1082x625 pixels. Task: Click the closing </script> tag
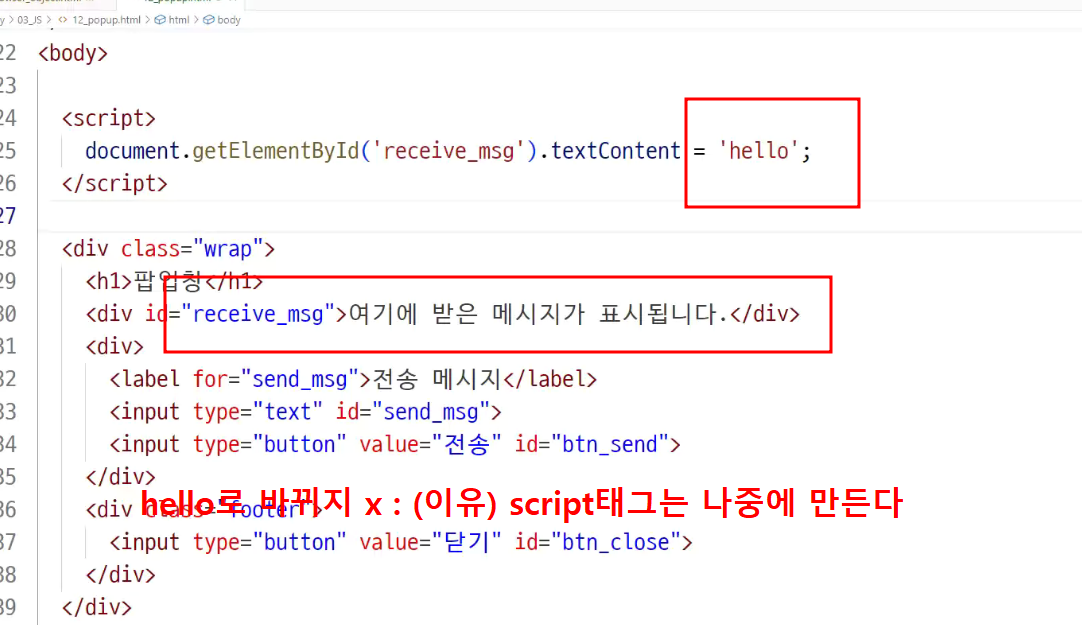(115, 183)
